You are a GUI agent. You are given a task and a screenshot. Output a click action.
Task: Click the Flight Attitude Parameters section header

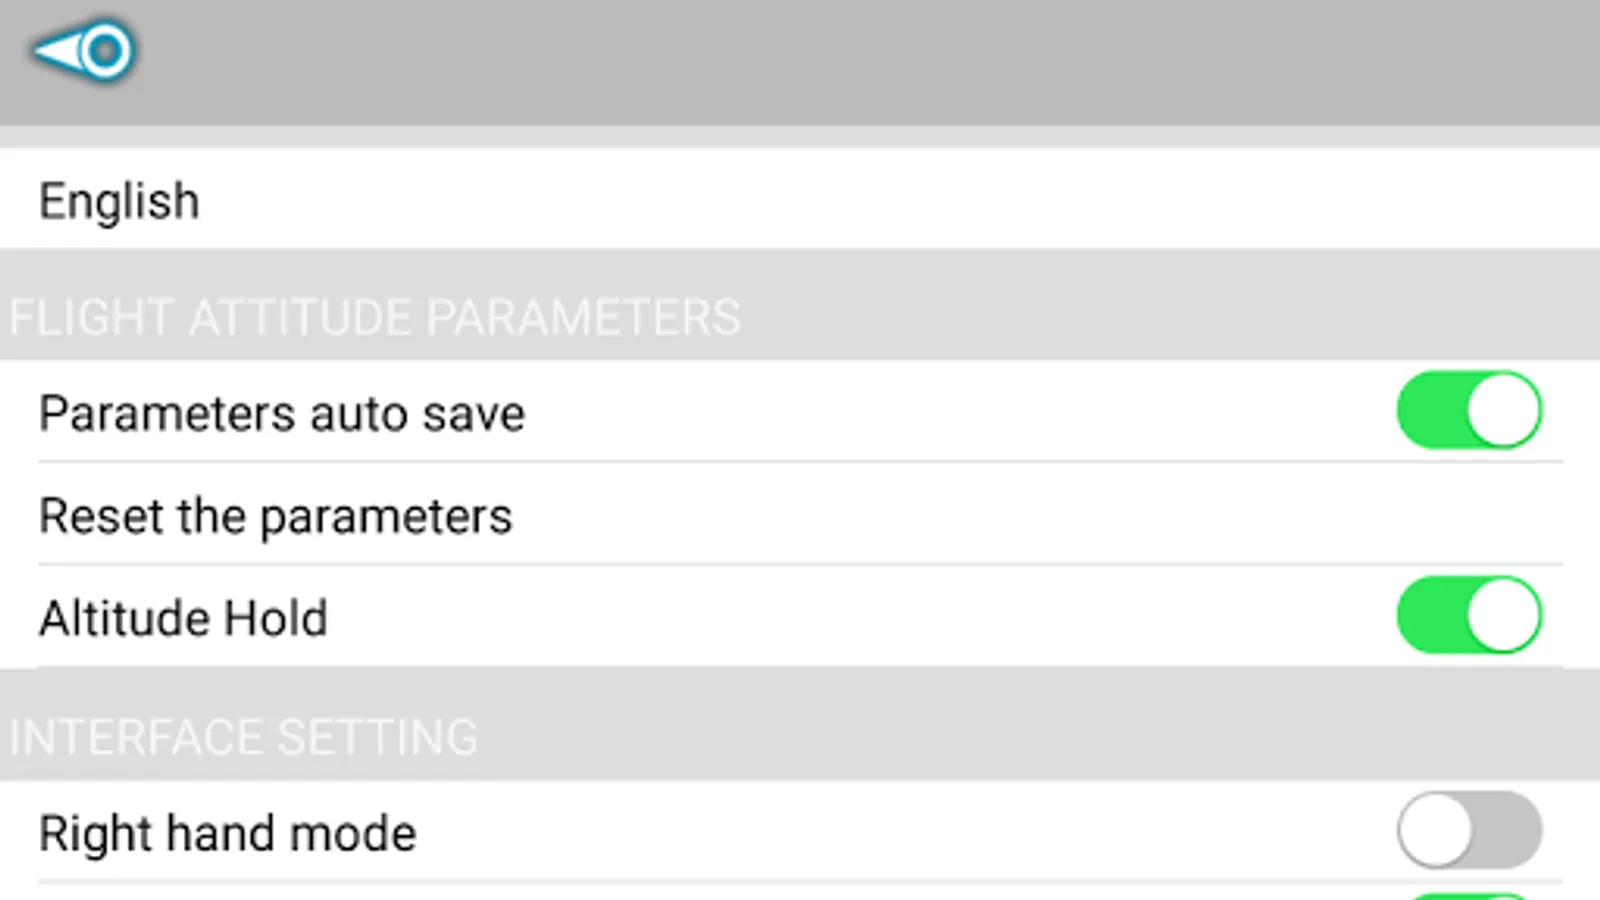[x=375, y=317]
